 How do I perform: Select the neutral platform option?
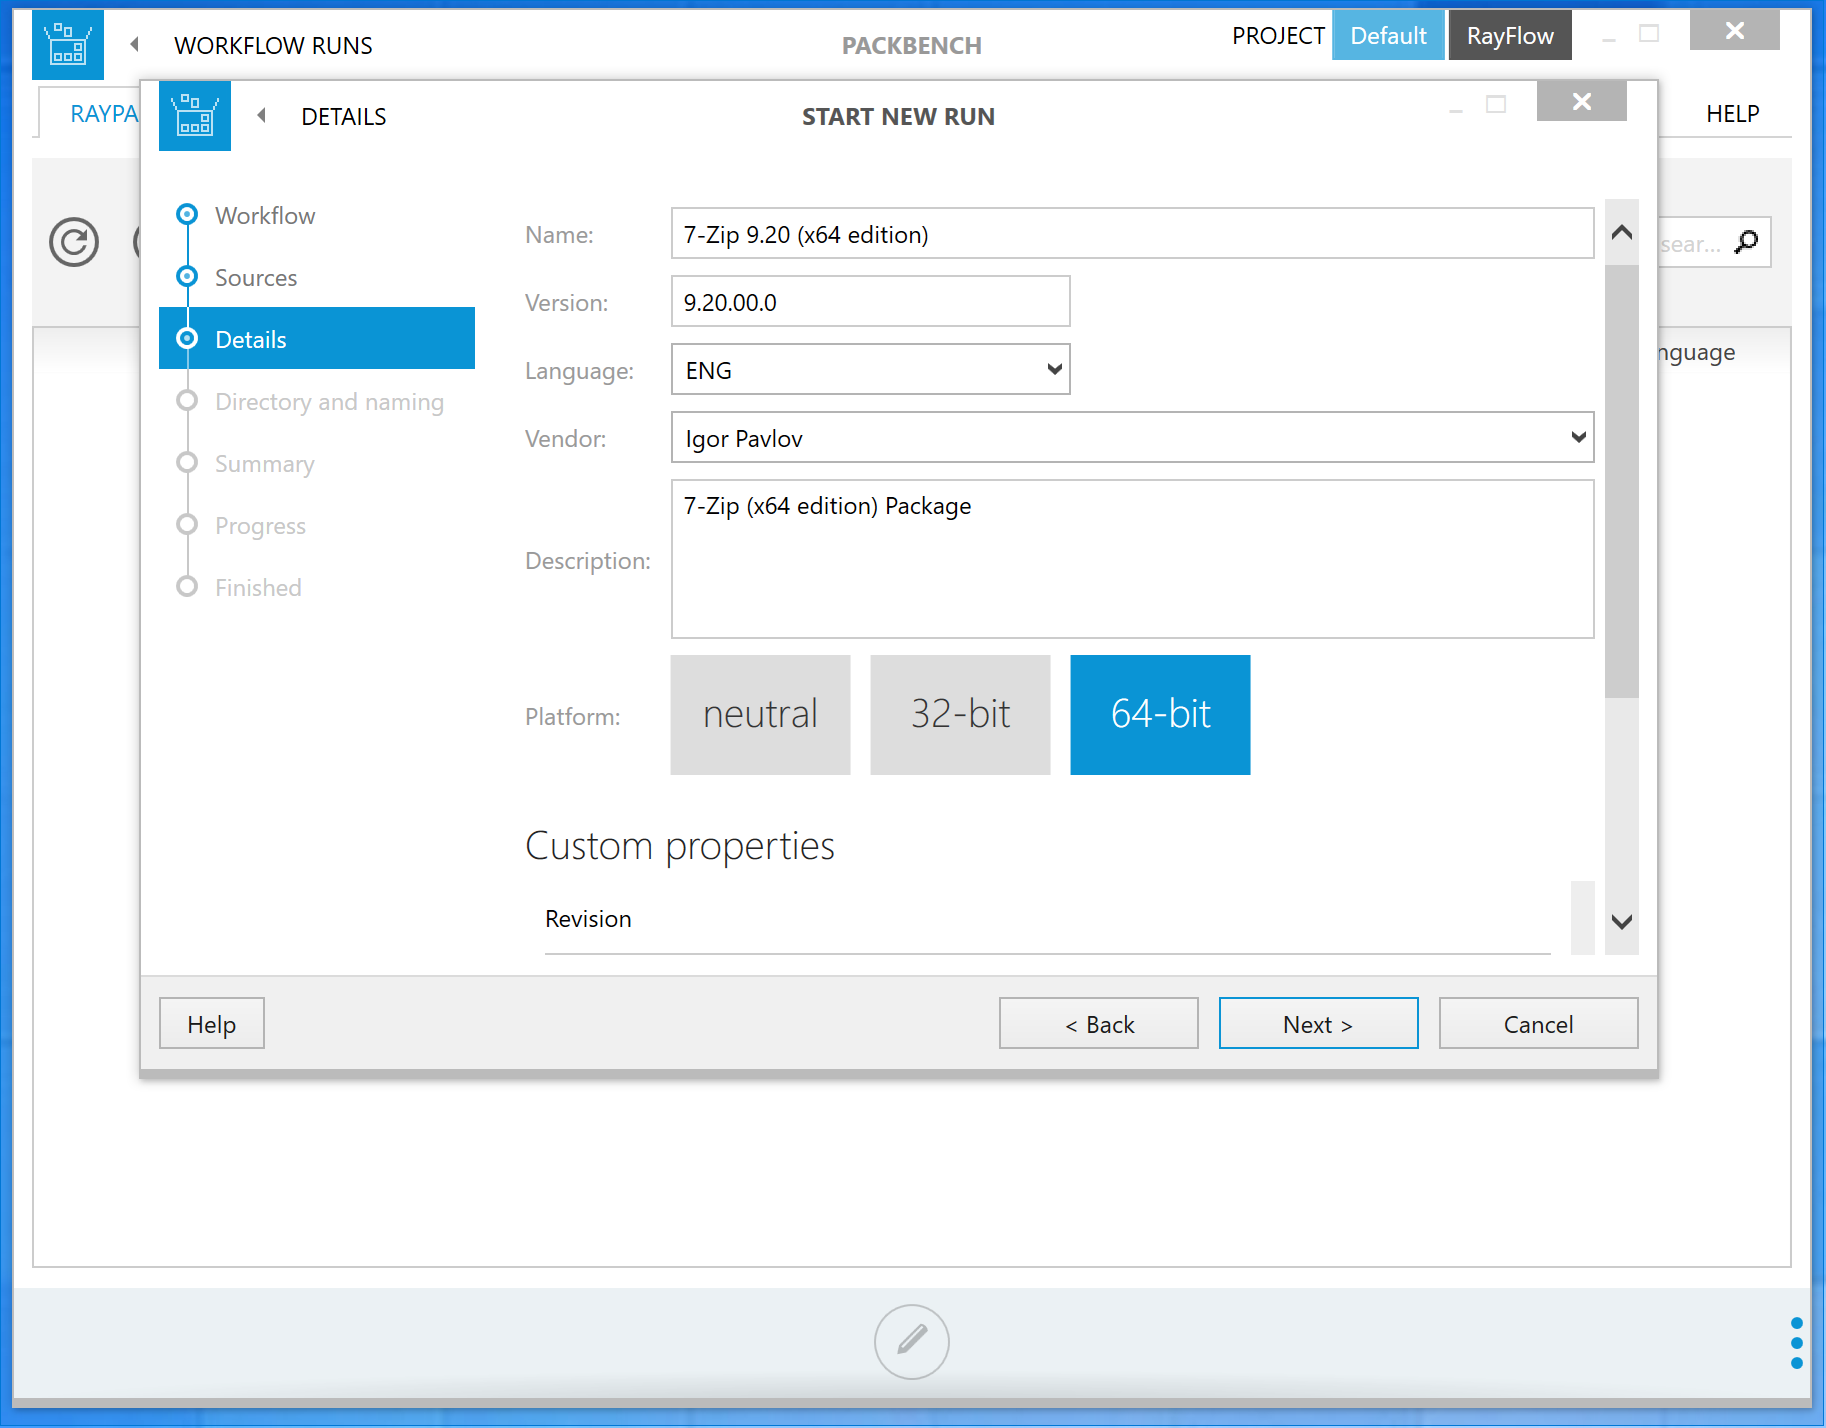coord(760,715)
